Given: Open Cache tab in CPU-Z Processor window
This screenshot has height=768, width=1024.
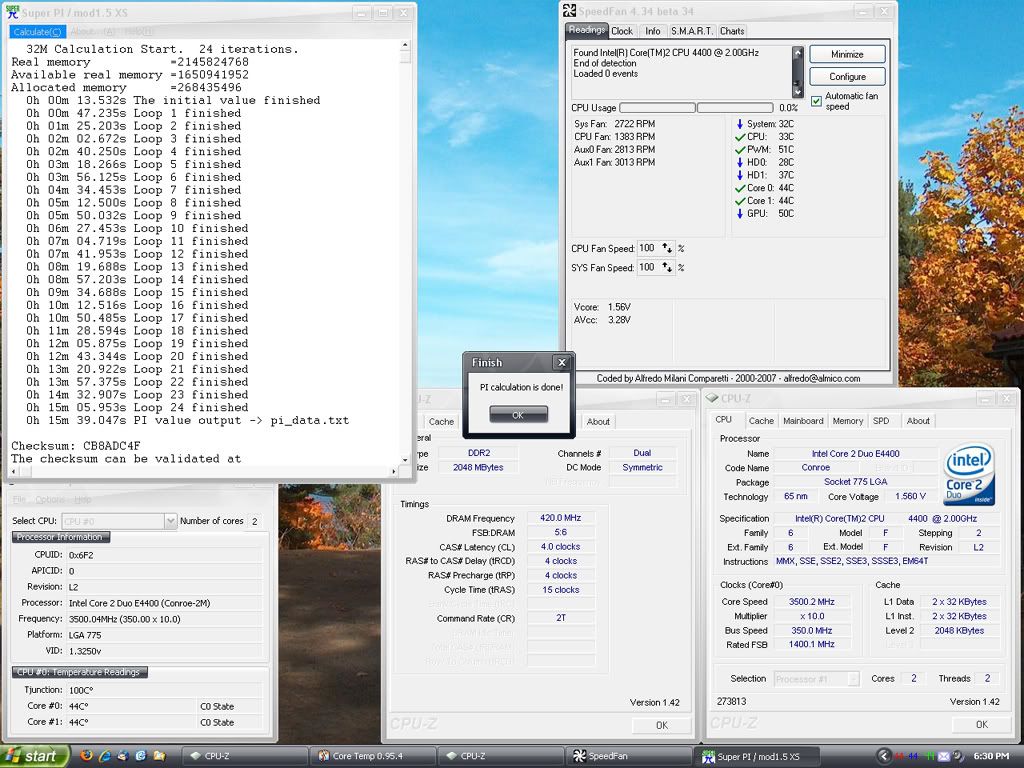Looking at the screenshot, I should pos(761,421).
